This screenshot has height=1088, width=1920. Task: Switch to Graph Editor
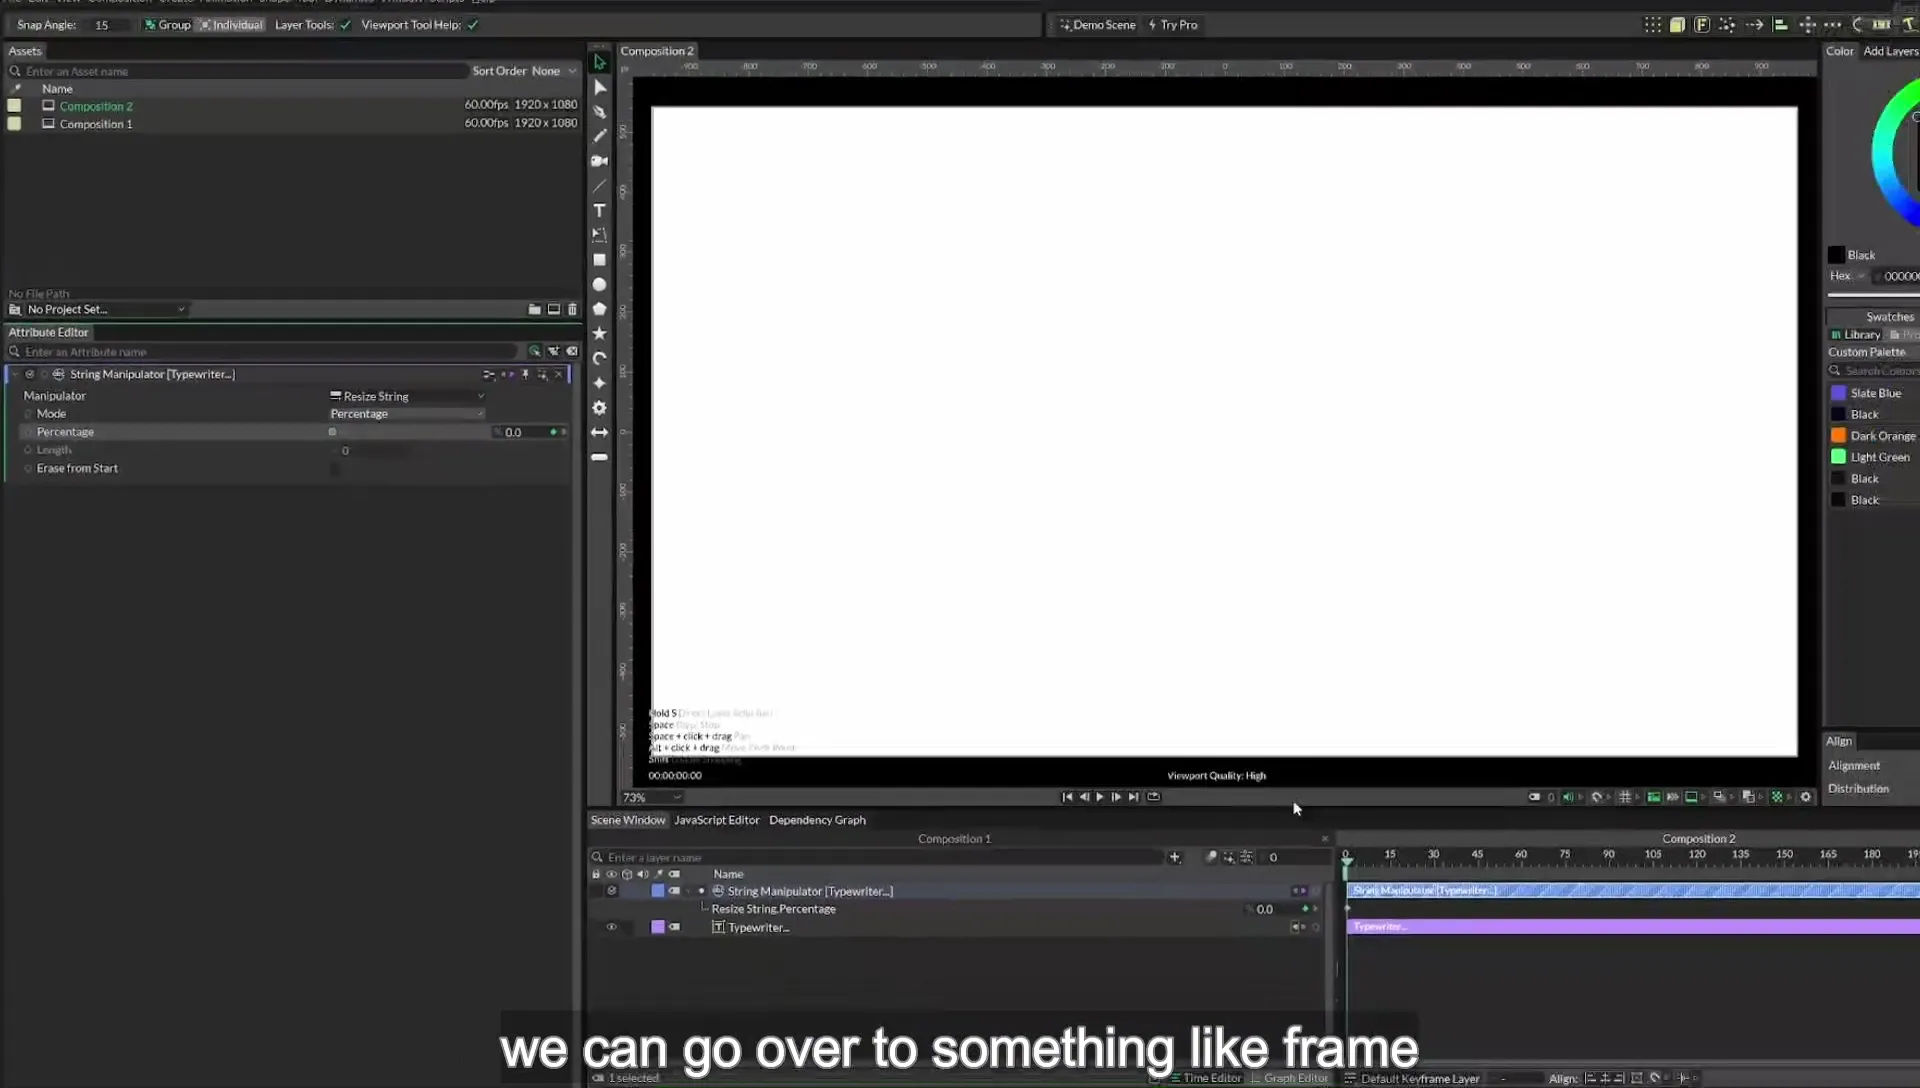pos(1290,1078)
